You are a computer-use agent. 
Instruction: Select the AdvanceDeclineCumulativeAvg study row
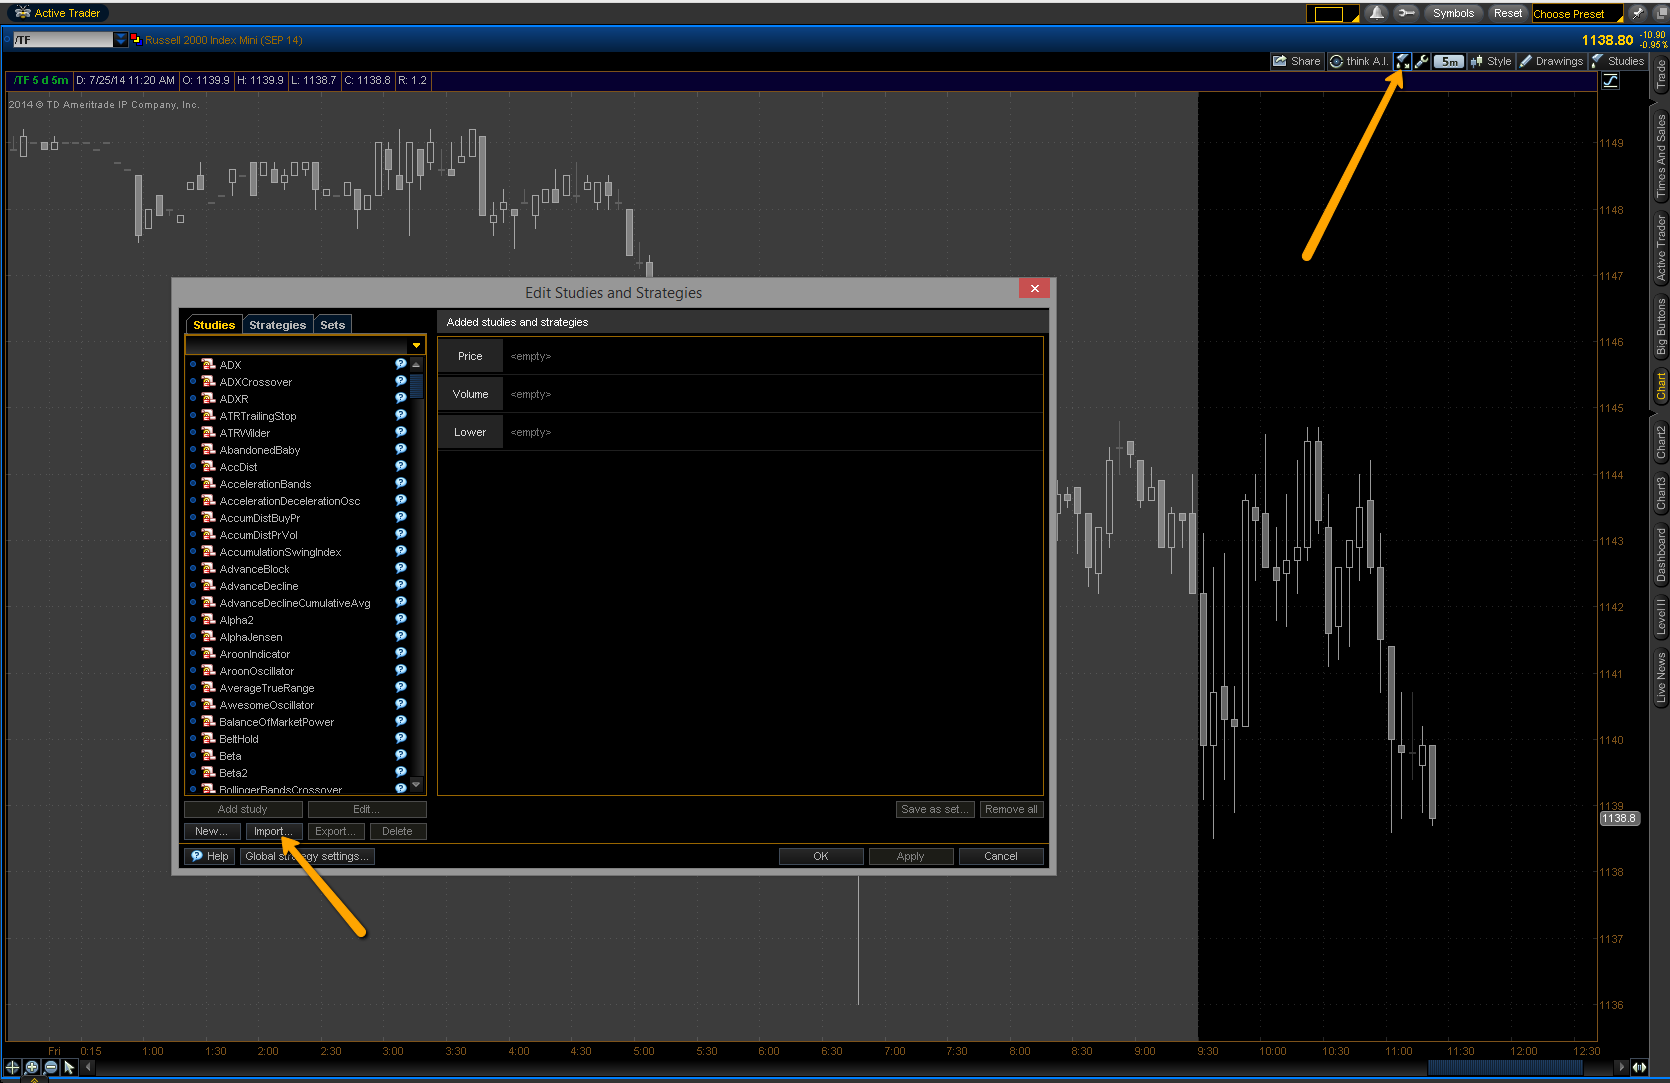pyautogui.click(x=297, y=602)
